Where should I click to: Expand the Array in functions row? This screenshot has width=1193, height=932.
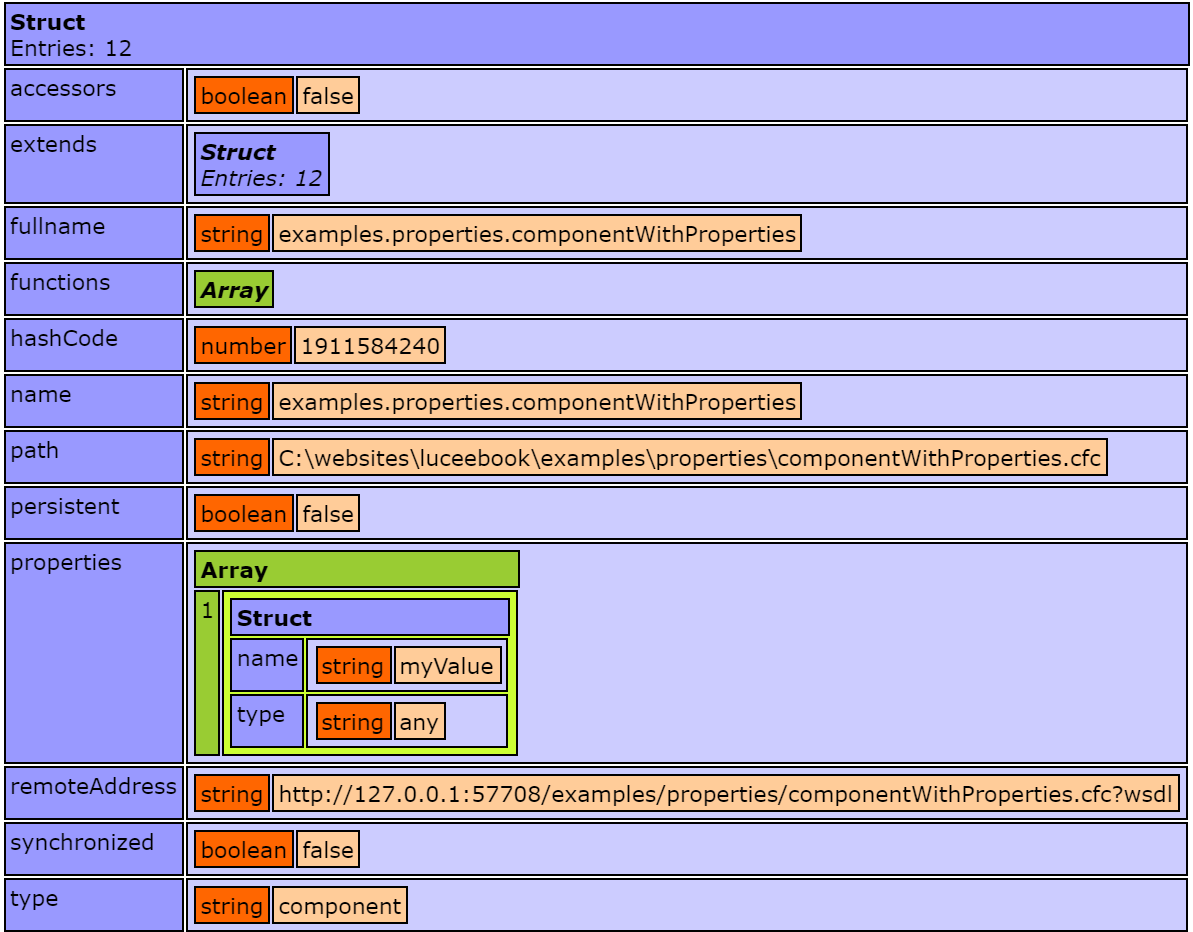(234, 291)
